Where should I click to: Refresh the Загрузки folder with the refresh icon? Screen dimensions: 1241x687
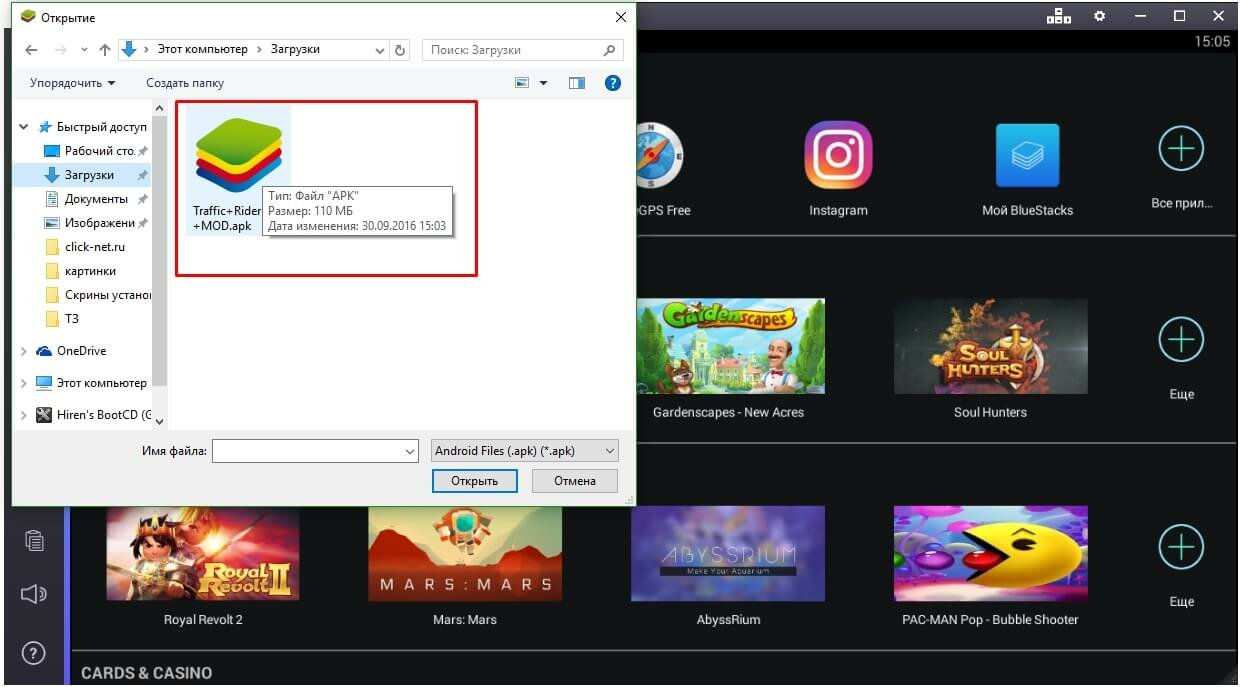[400, 48]
